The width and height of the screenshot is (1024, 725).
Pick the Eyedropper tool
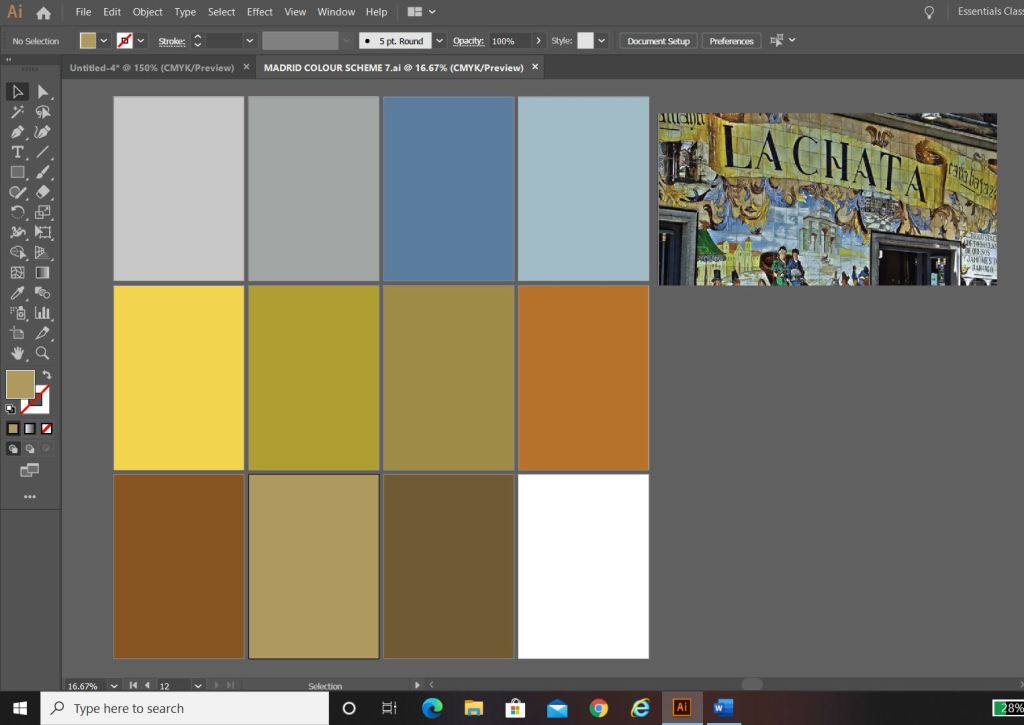(x=17, y=293)
